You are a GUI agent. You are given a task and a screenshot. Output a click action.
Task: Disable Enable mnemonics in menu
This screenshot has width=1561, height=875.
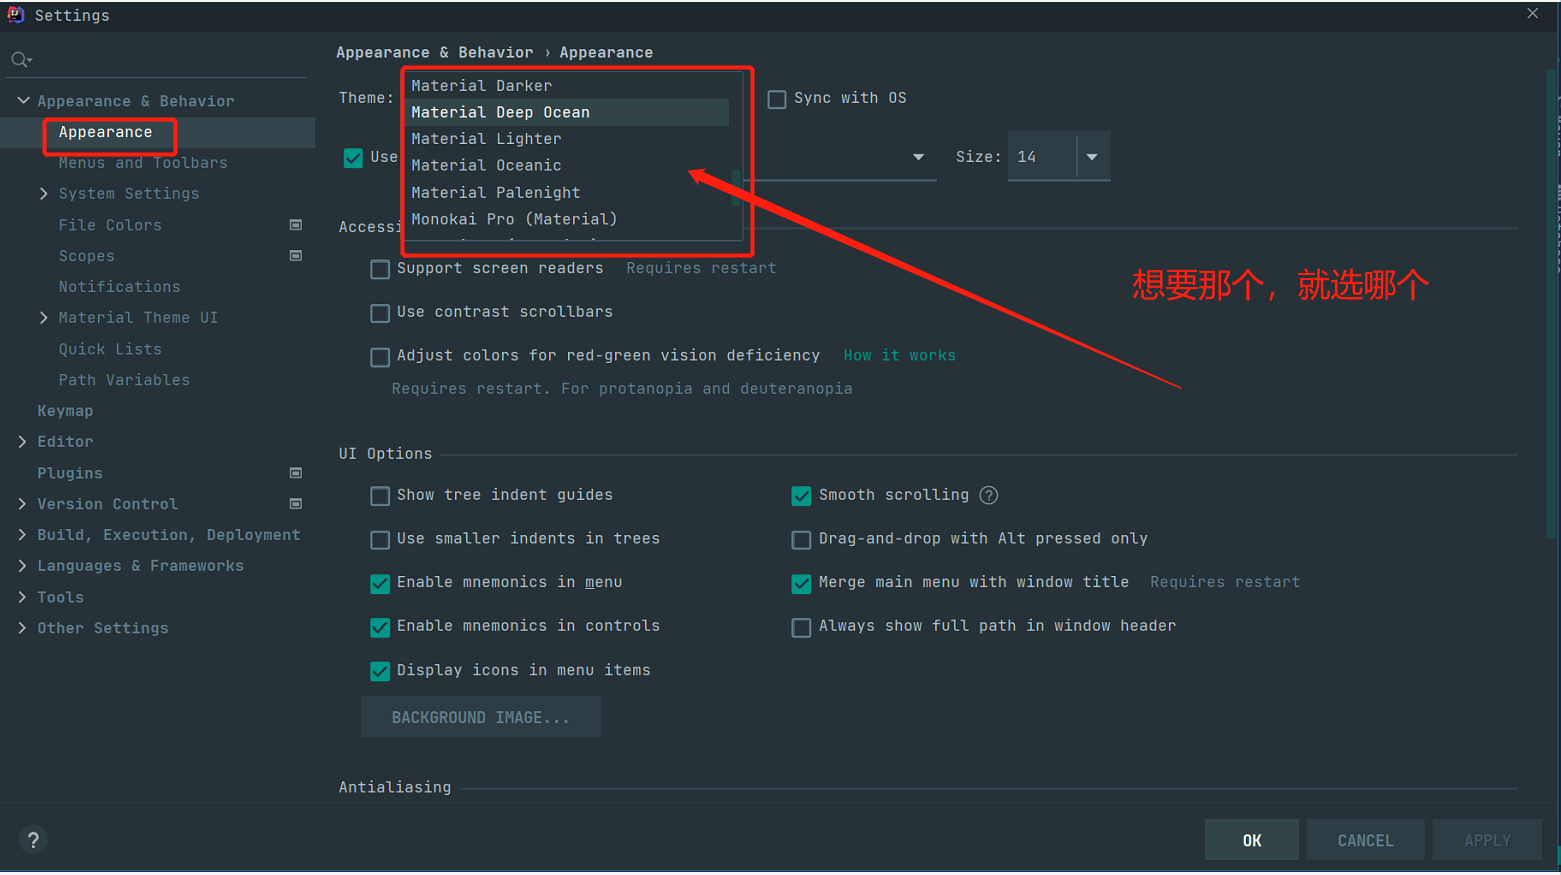[380, 584]
